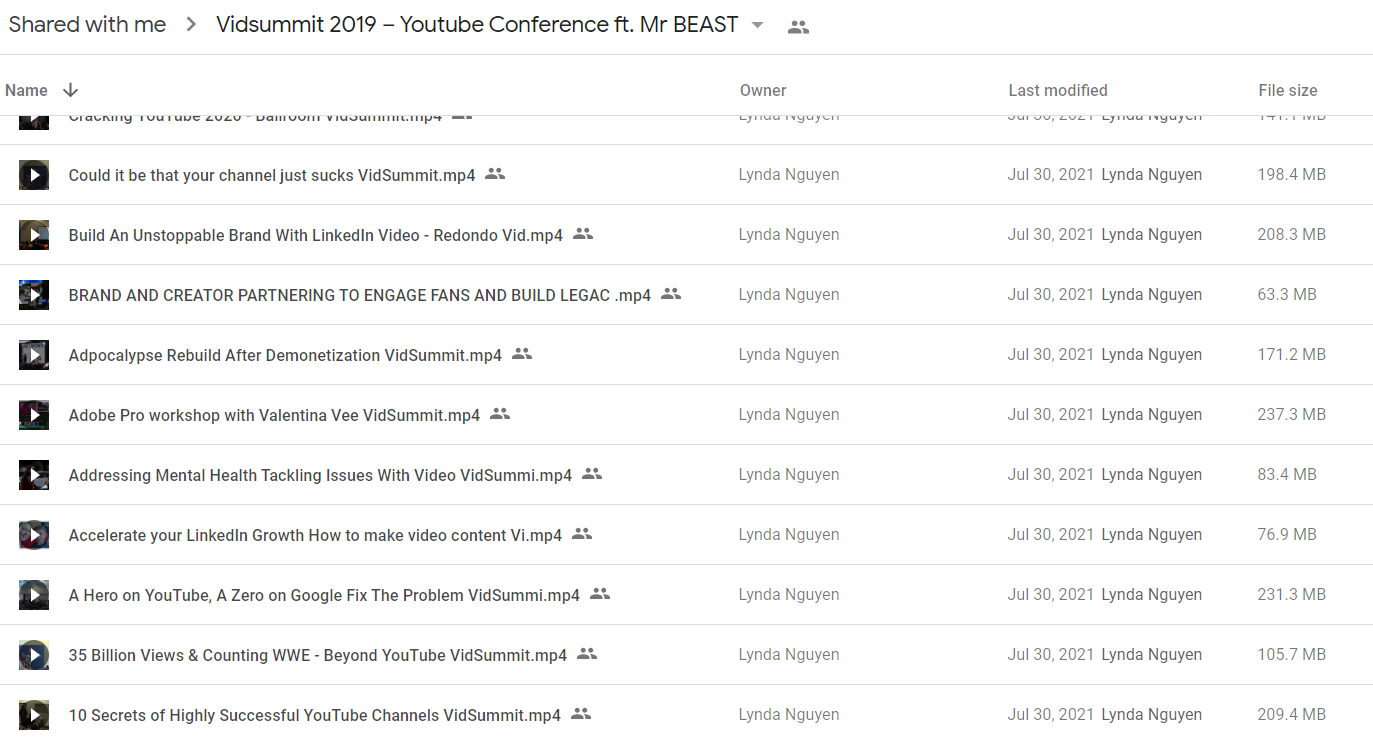Click shared icon on A Hero on YouTube row
The height and width of the screenshot is (741, 1373).
[x=600, y=594]
